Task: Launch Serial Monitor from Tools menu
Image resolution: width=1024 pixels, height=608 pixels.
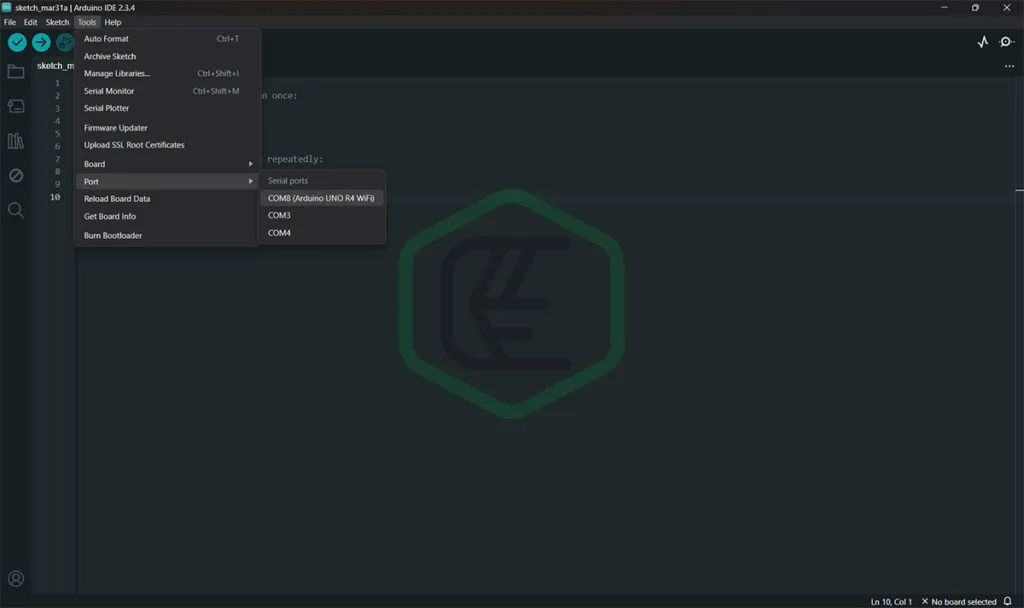Action: [167, 91]
